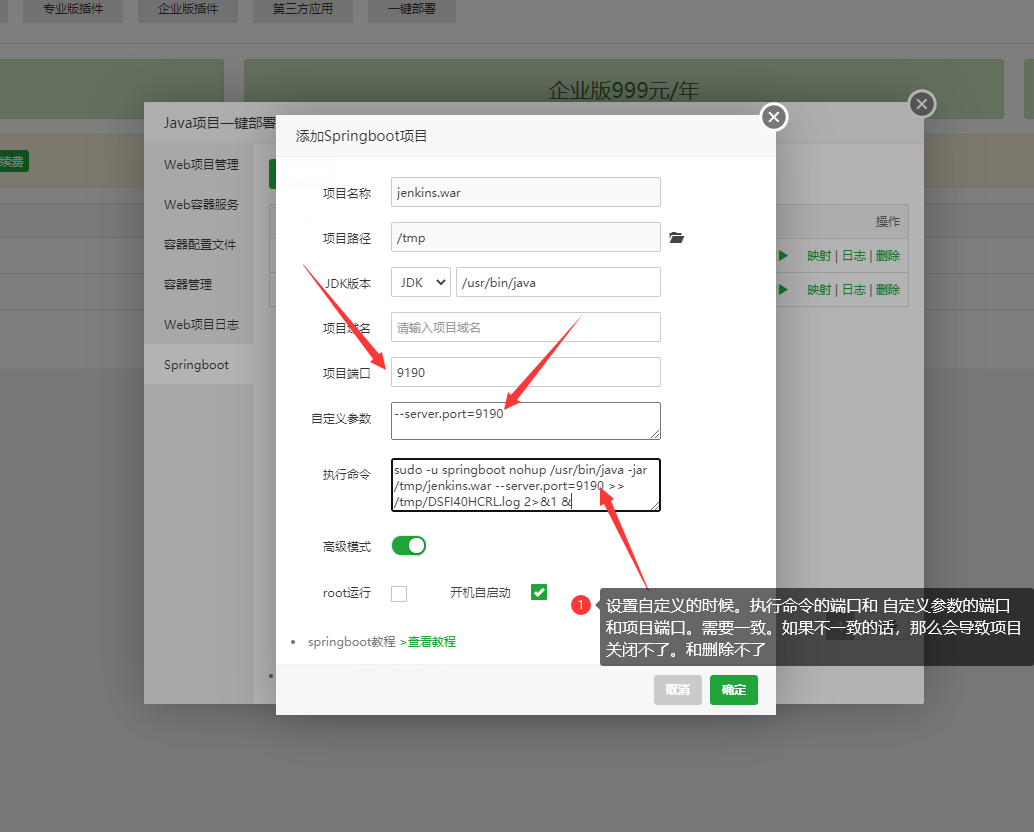The height and width of the screenshot is (832, 1034).
Task: Click the 确定 confirm button
Action: (x=734, y=690)
